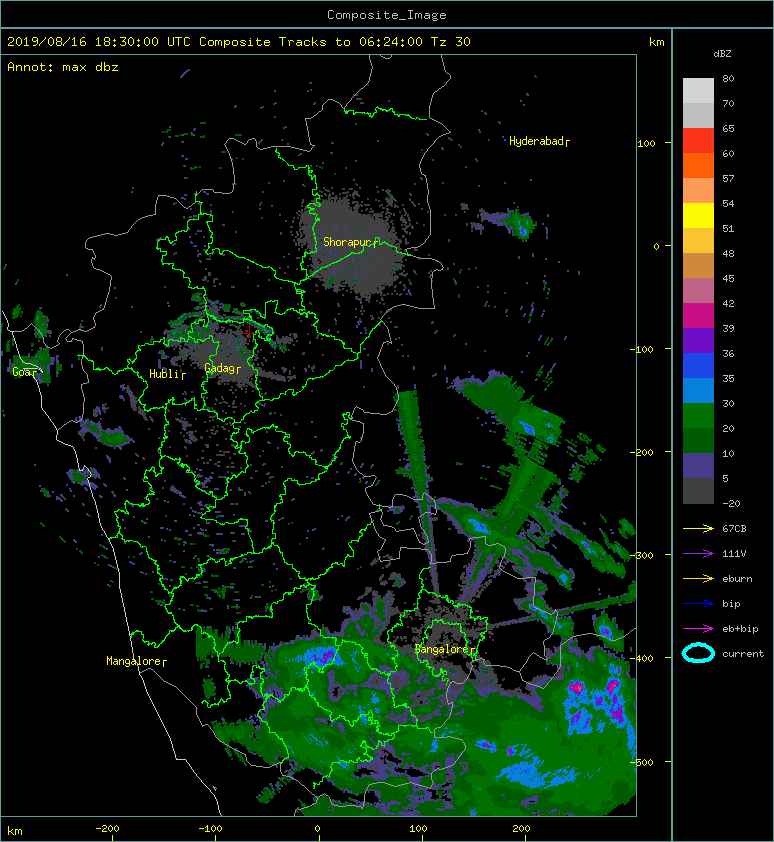Click the '111V' legend label
The image size is (774, 842).
[x=734, y=554]
